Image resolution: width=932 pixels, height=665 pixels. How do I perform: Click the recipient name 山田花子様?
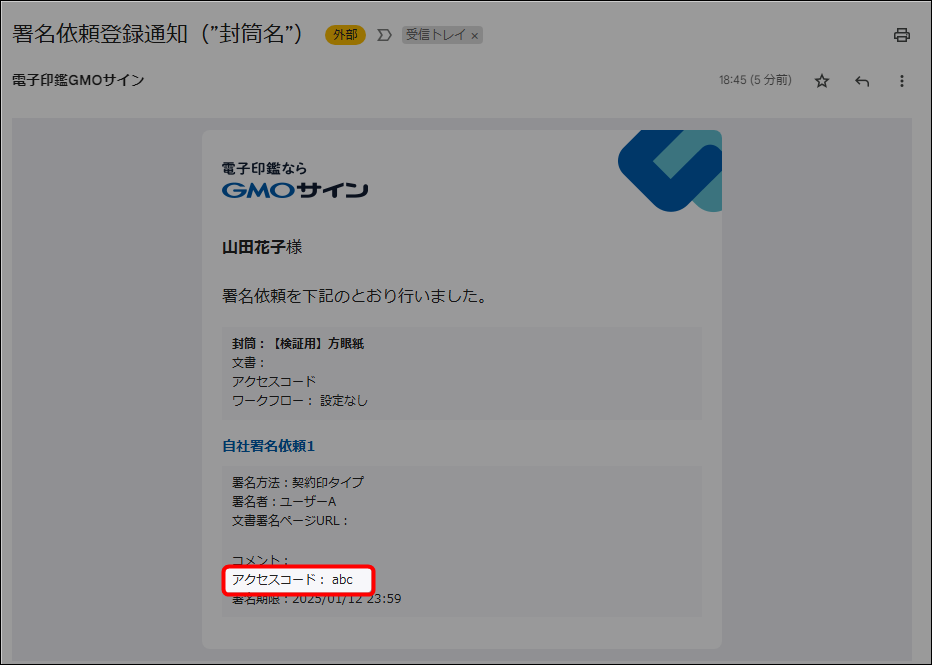[261, 247]
